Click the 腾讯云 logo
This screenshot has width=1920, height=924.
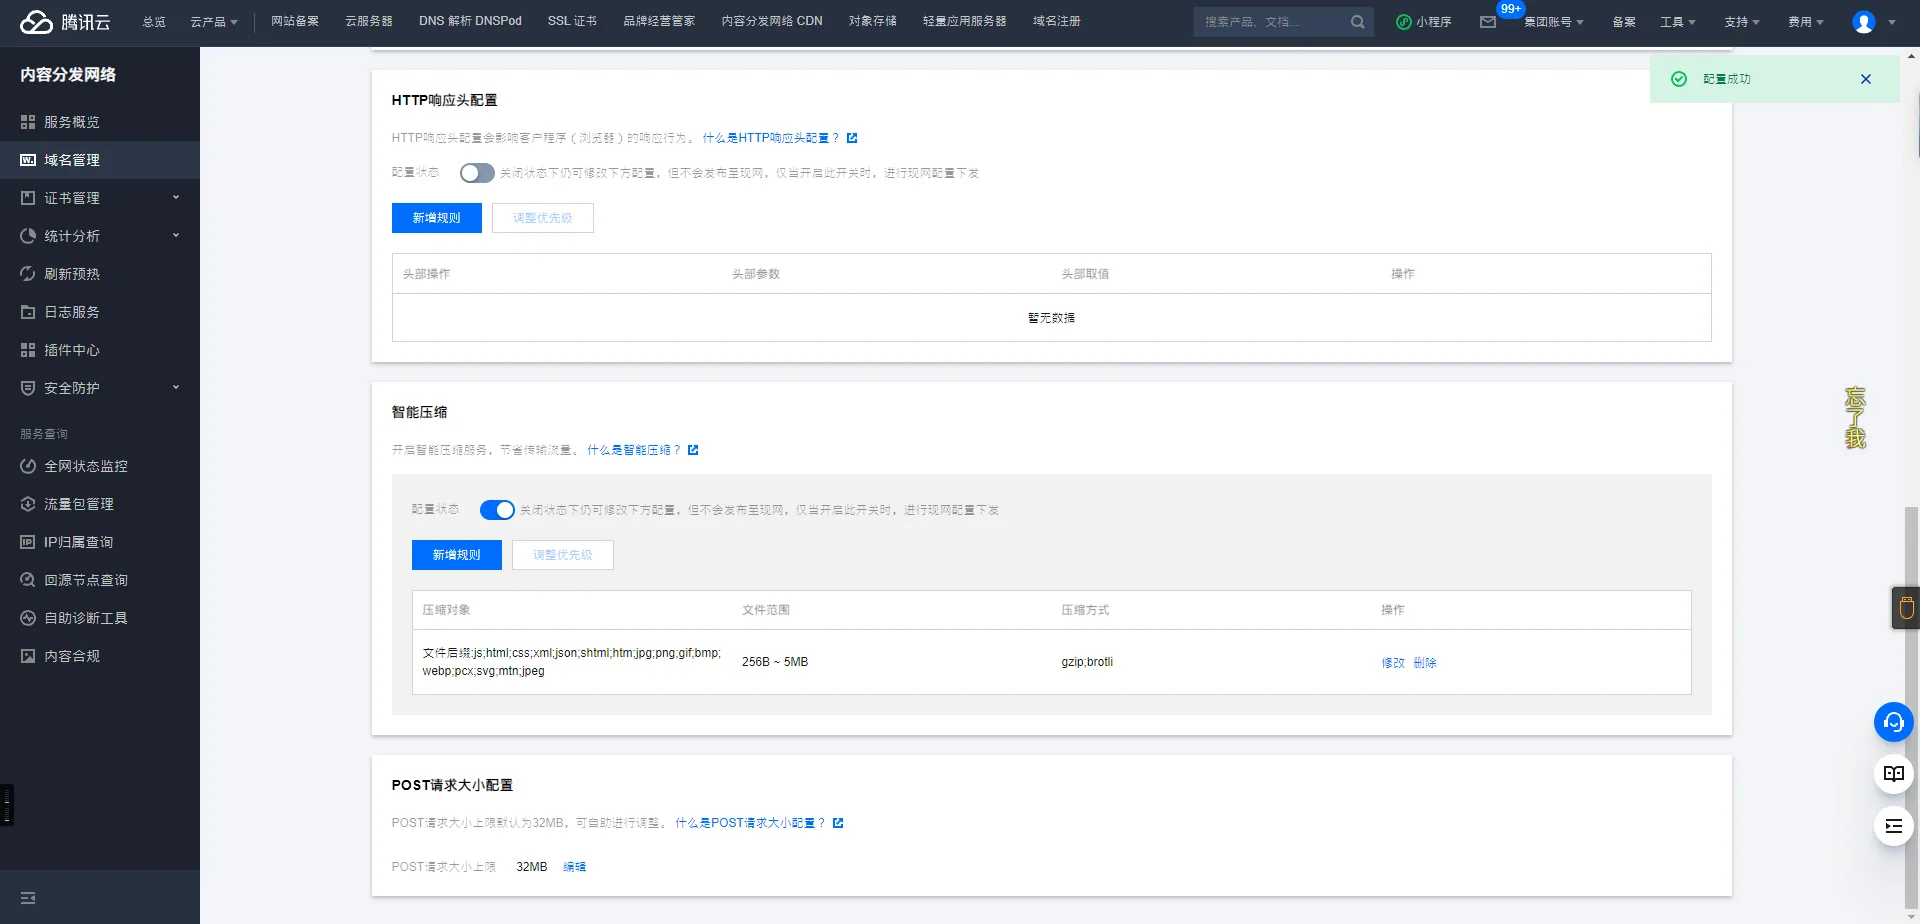(x=64, y=21)
